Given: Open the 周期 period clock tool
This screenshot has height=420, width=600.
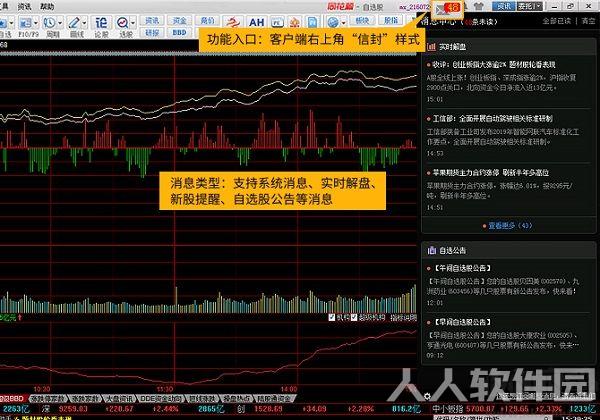Looking at the screenshot, I should click(x=49, y=23).
